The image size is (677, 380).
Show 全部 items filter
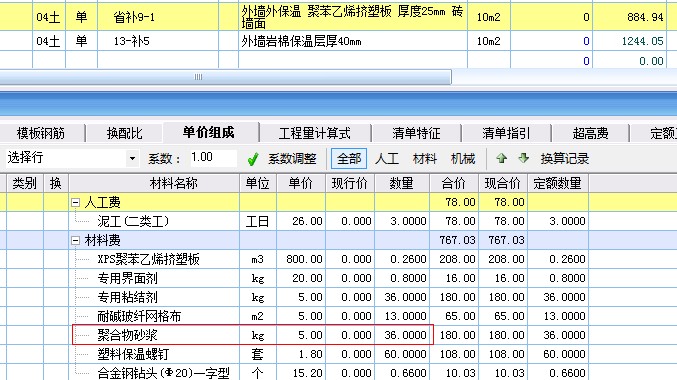[x=349, y=158]
